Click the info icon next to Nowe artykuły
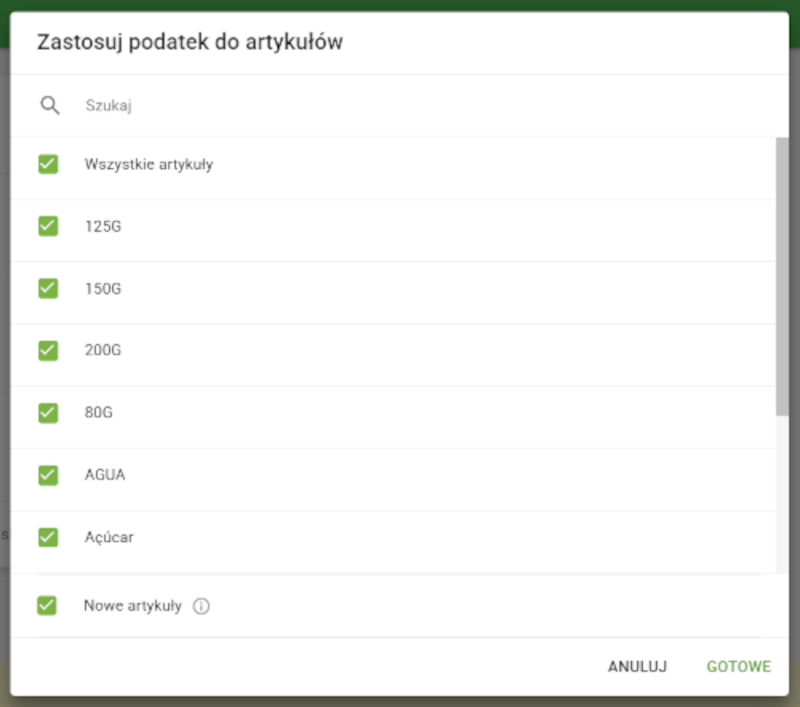This screenshot has height=707, width=800. pyautogui.click(x=201, y=605)
